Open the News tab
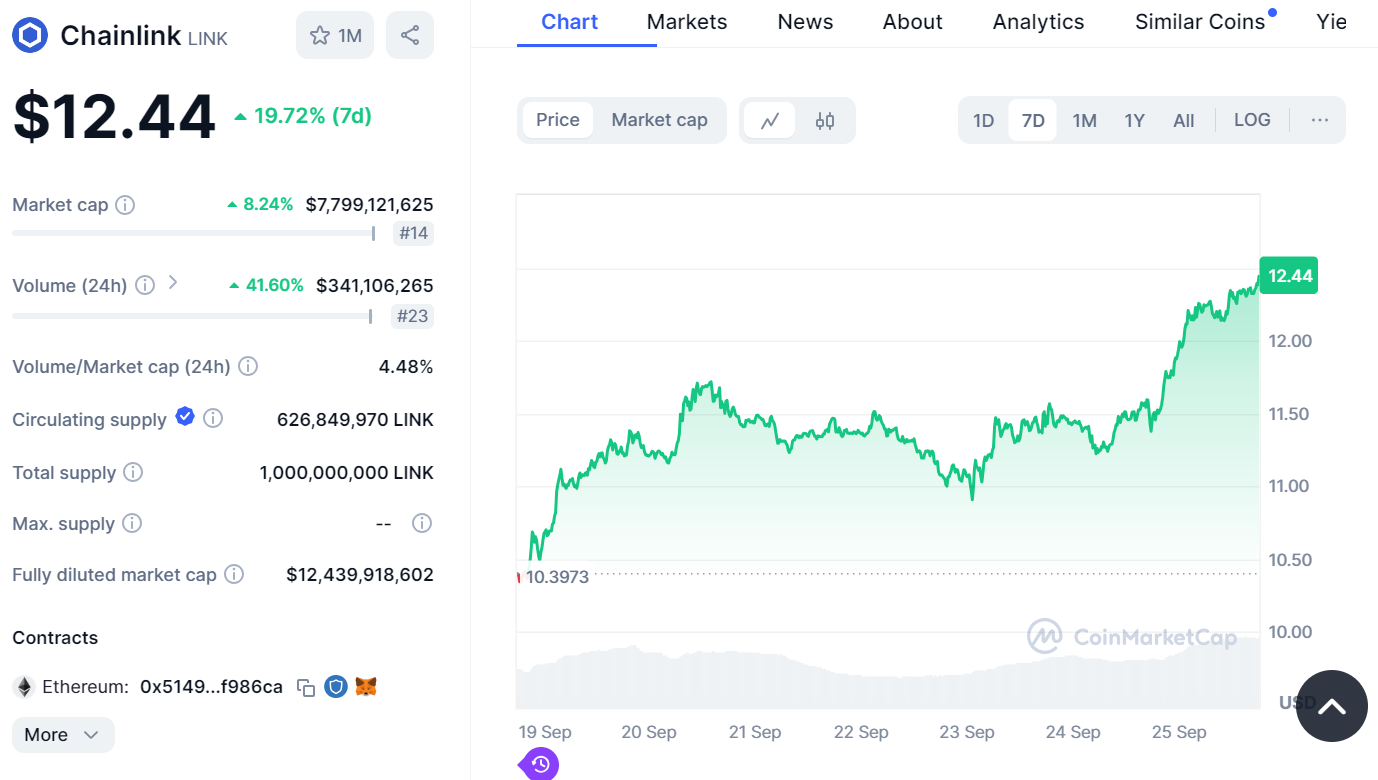The image size is (1378, 780). [x=804, y=21]
